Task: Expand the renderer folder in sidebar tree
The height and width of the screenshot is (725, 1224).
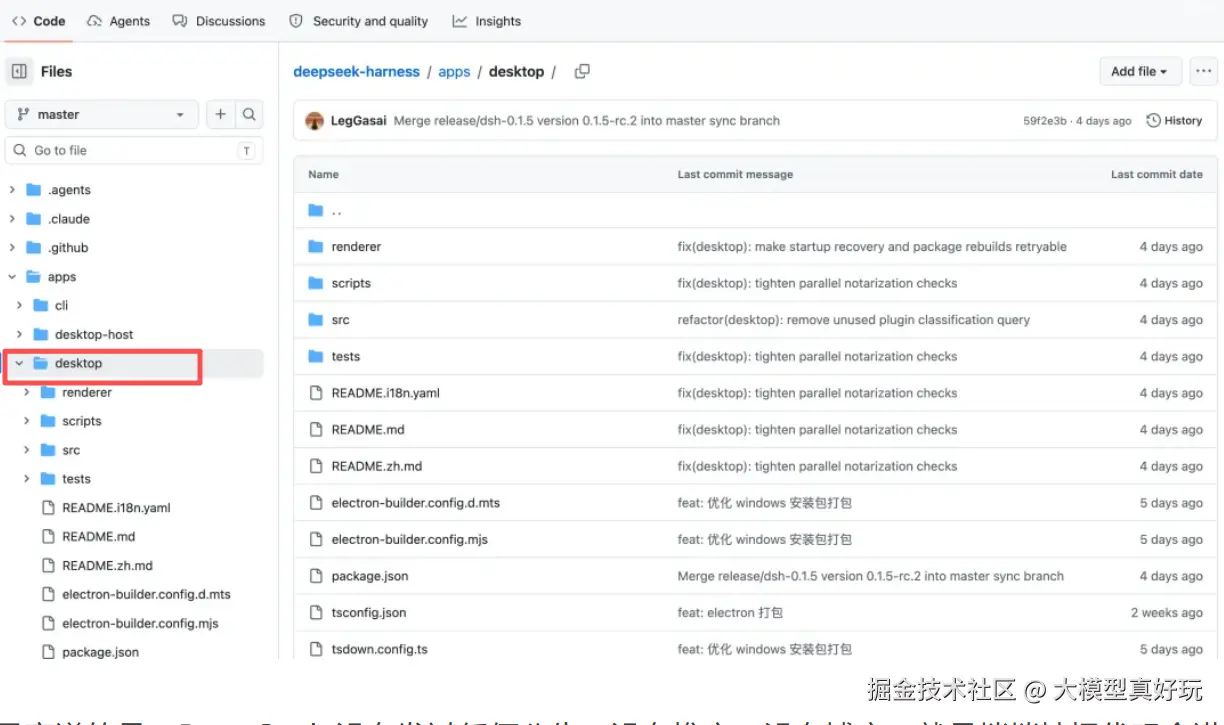Action: coord(27,393)
